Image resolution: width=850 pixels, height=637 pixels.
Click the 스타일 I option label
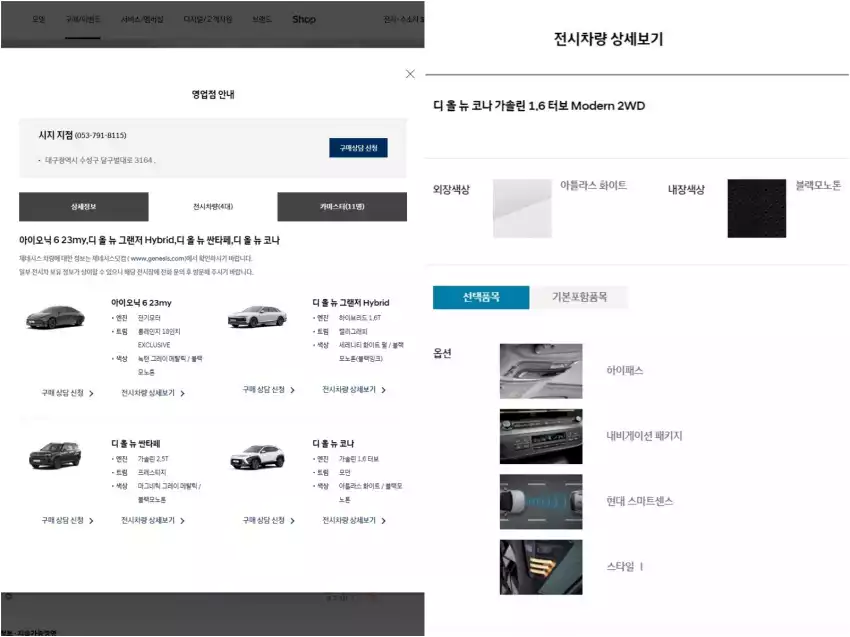pyautogui.click(x=624, y=567)
